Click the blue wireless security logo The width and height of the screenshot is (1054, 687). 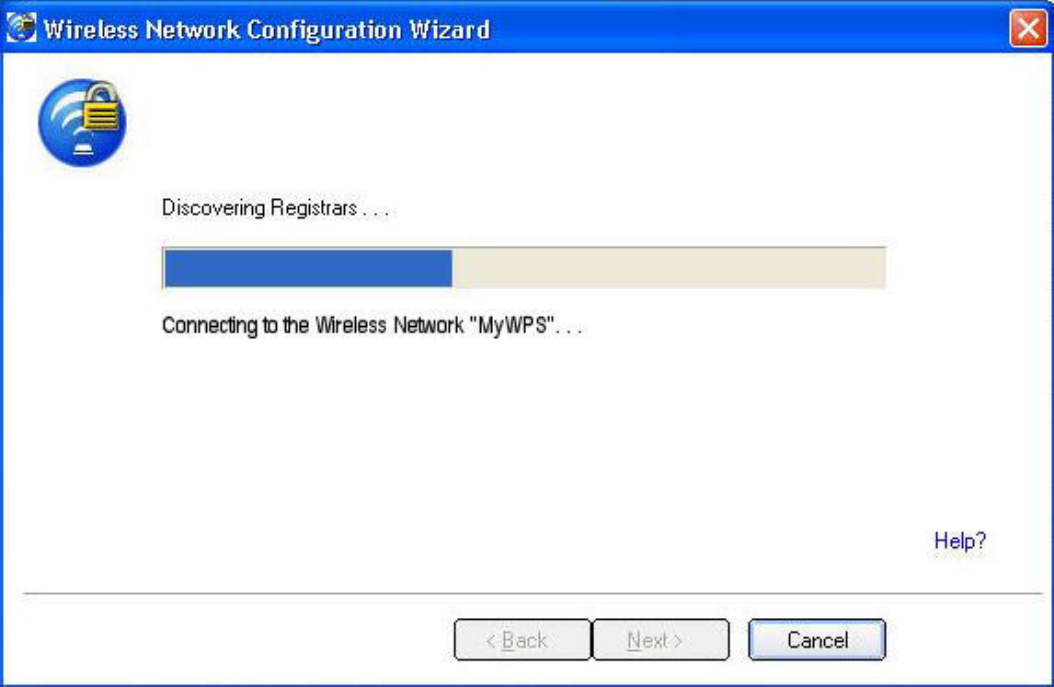pyautogui.click(x=82, y=122)
